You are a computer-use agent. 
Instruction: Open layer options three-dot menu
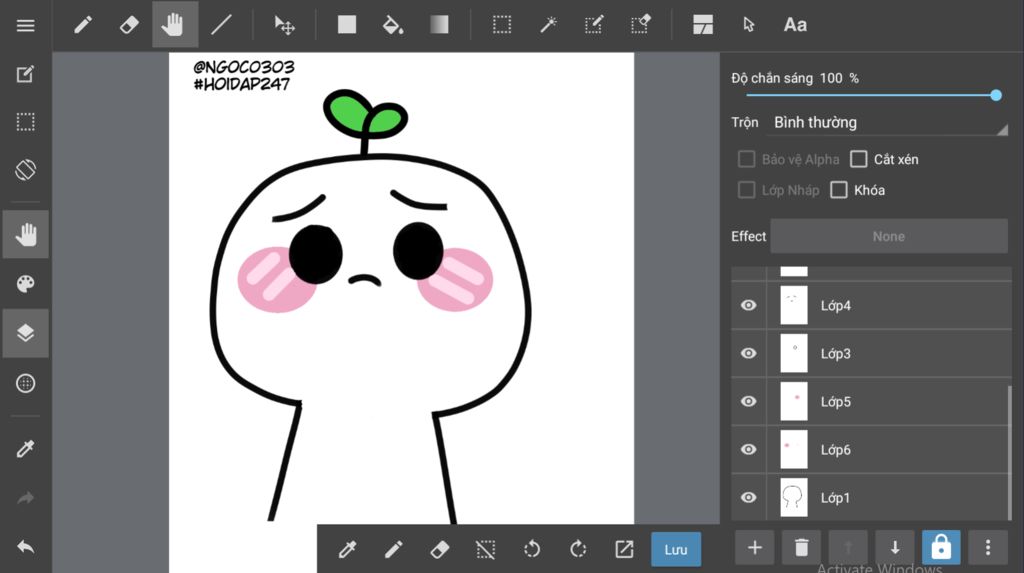987,548
